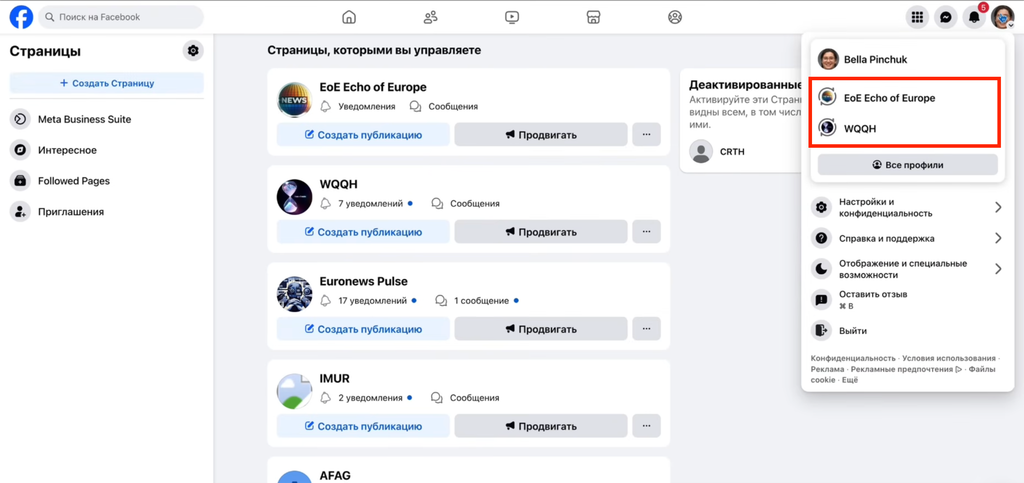The image size is (1024, 483).
Task: Click Все профили button
Action: 908,165
